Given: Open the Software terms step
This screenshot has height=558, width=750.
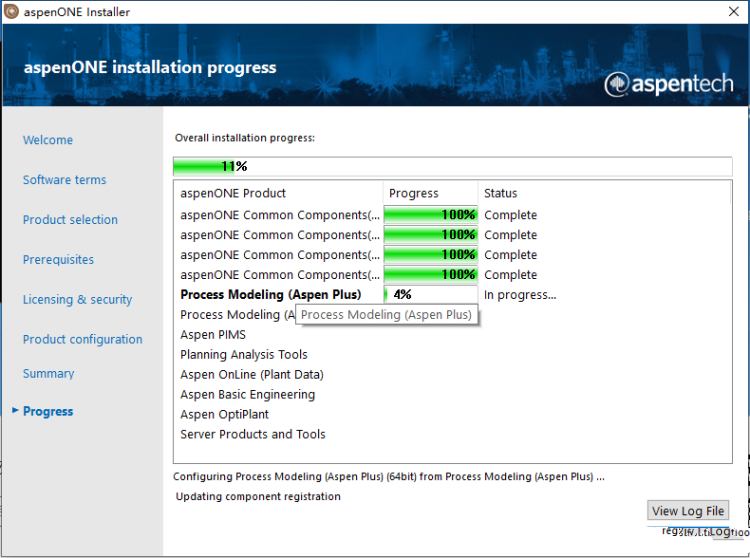Looking at the screenshot, I should pos(65,180).
